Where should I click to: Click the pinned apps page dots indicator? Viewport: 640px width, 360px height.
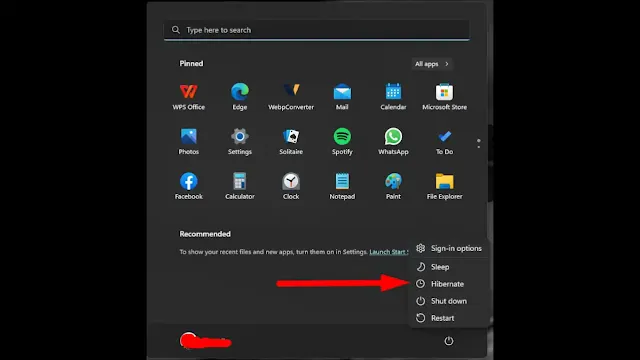(478, 143)
